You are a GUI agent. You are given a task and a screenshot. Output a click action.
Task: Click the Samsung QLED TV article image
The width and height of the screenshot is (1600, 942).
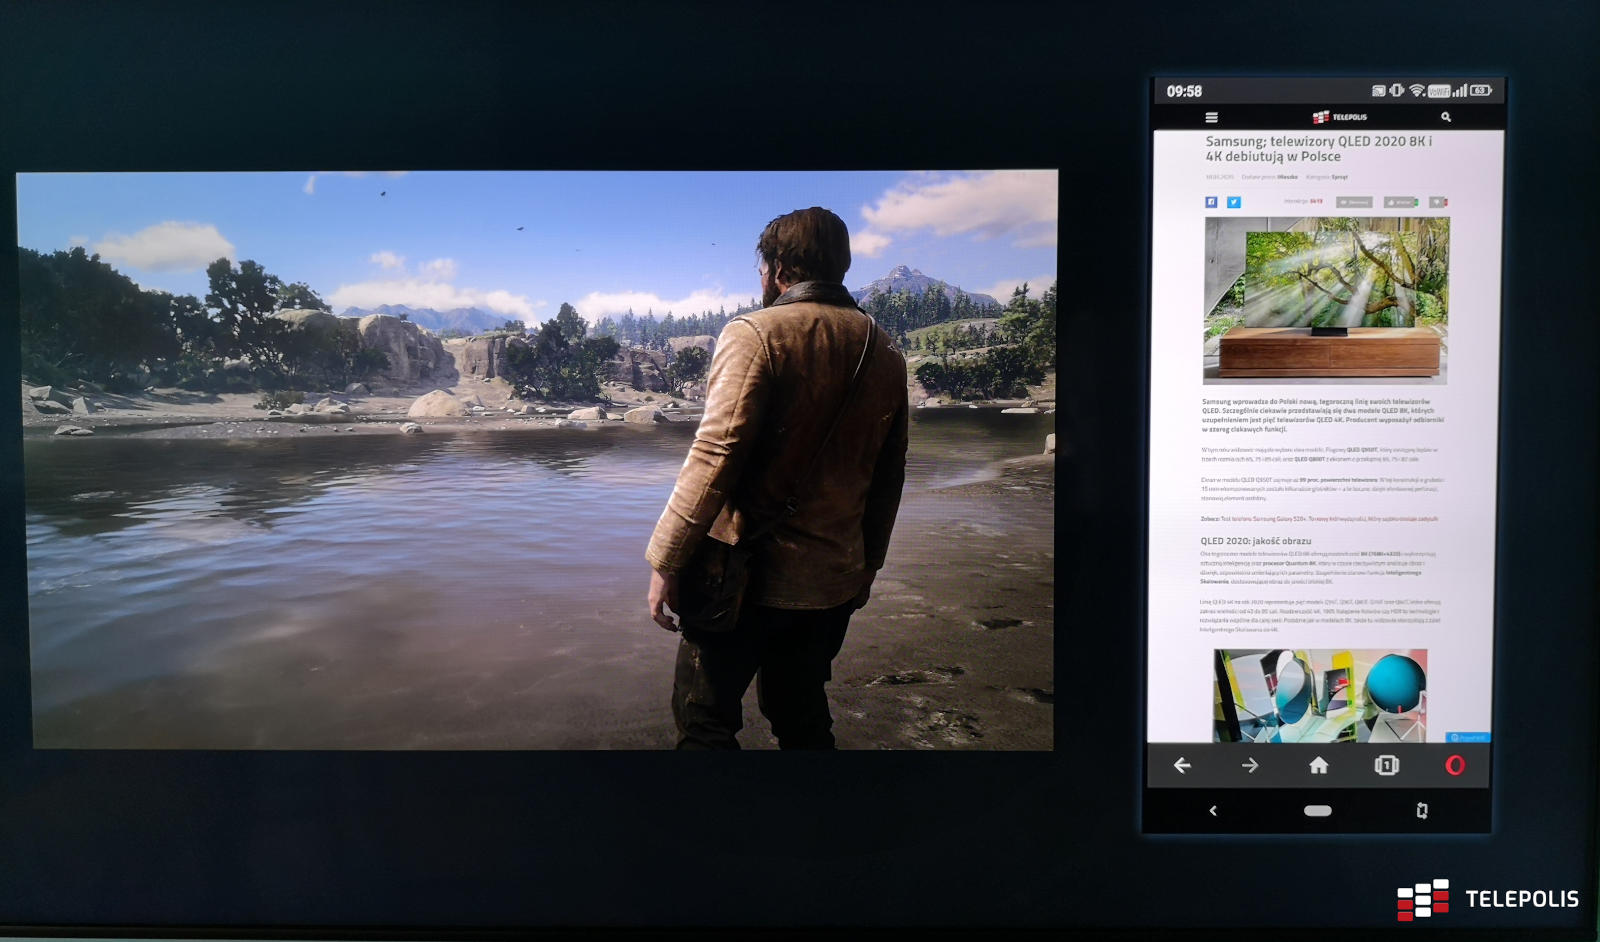click(1325, 300)
